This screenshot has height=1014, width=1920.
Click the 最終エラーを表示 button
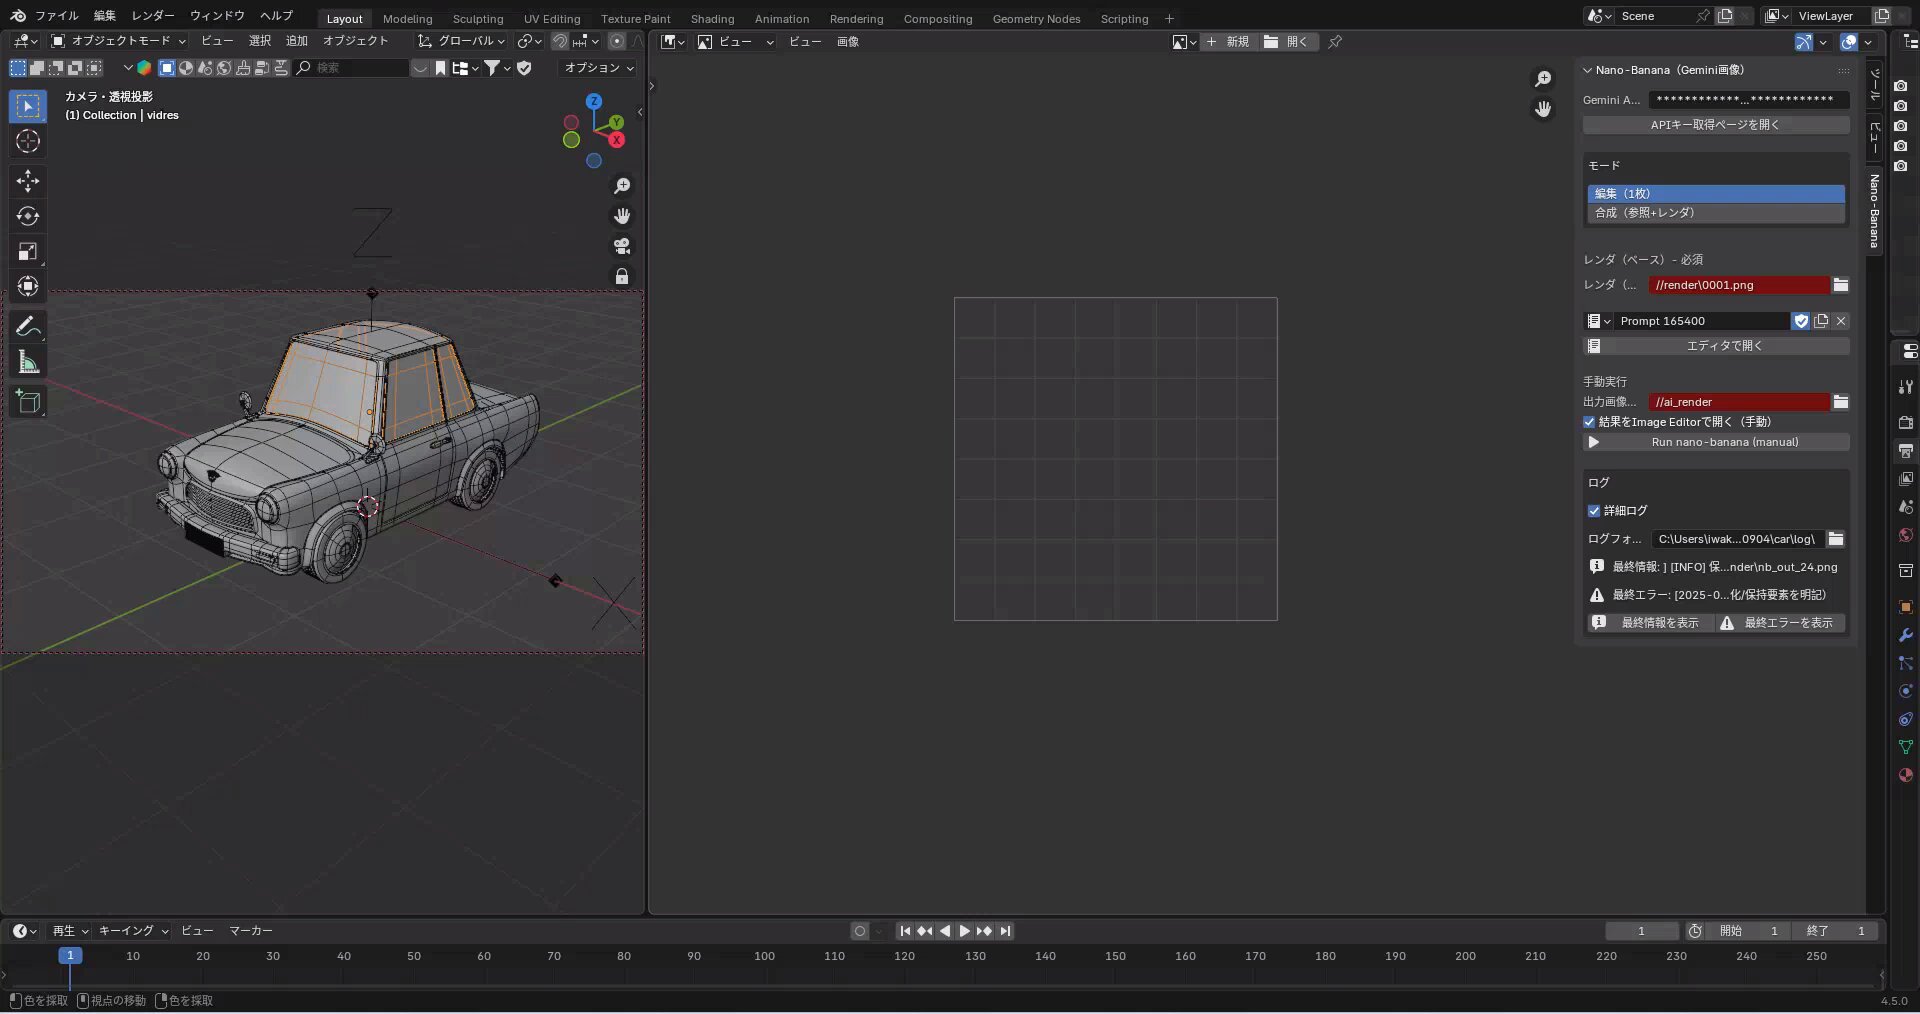[x=1780, y=623]
